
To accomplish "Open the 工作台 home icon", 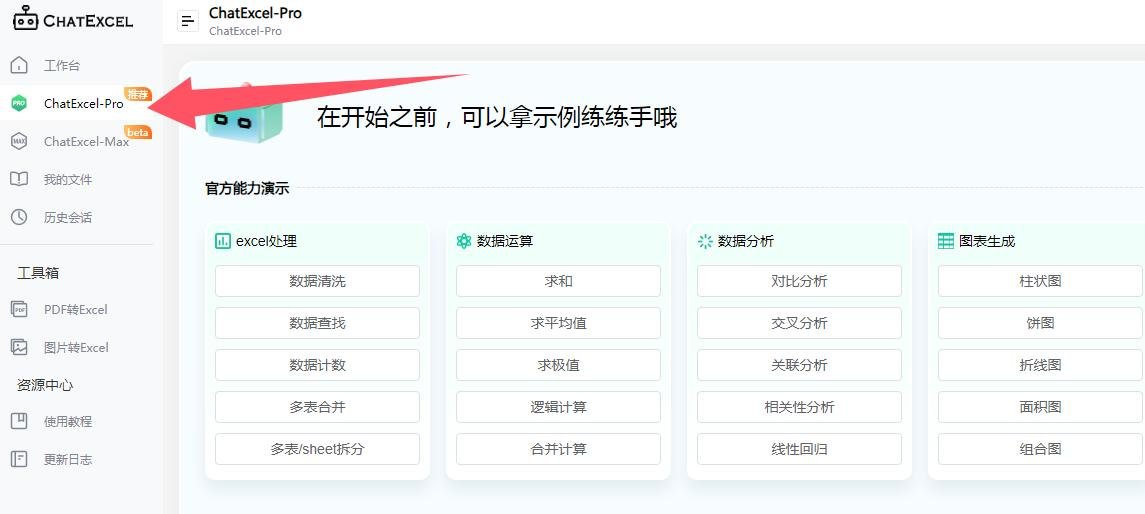I will click(19, 66).
